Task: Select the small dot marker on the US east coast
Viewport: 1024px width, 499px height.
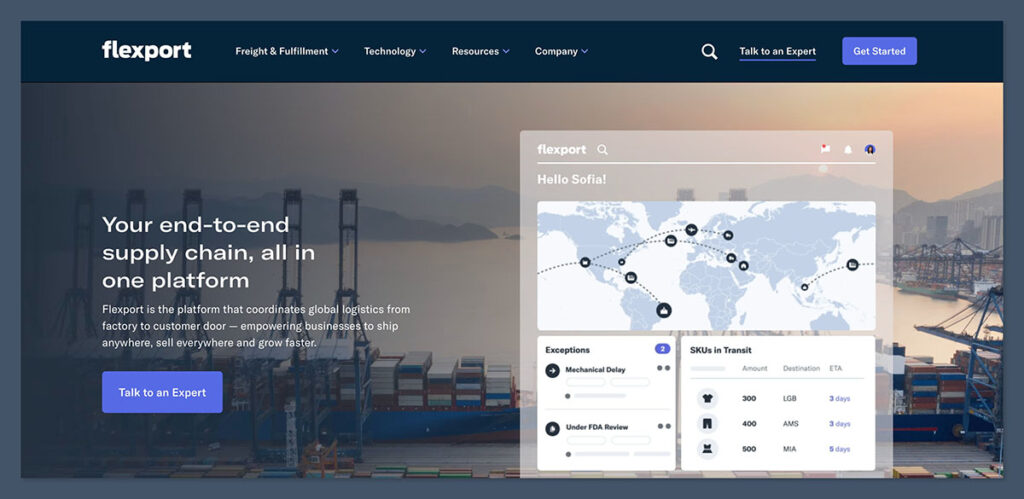Action: coord(622,262)
